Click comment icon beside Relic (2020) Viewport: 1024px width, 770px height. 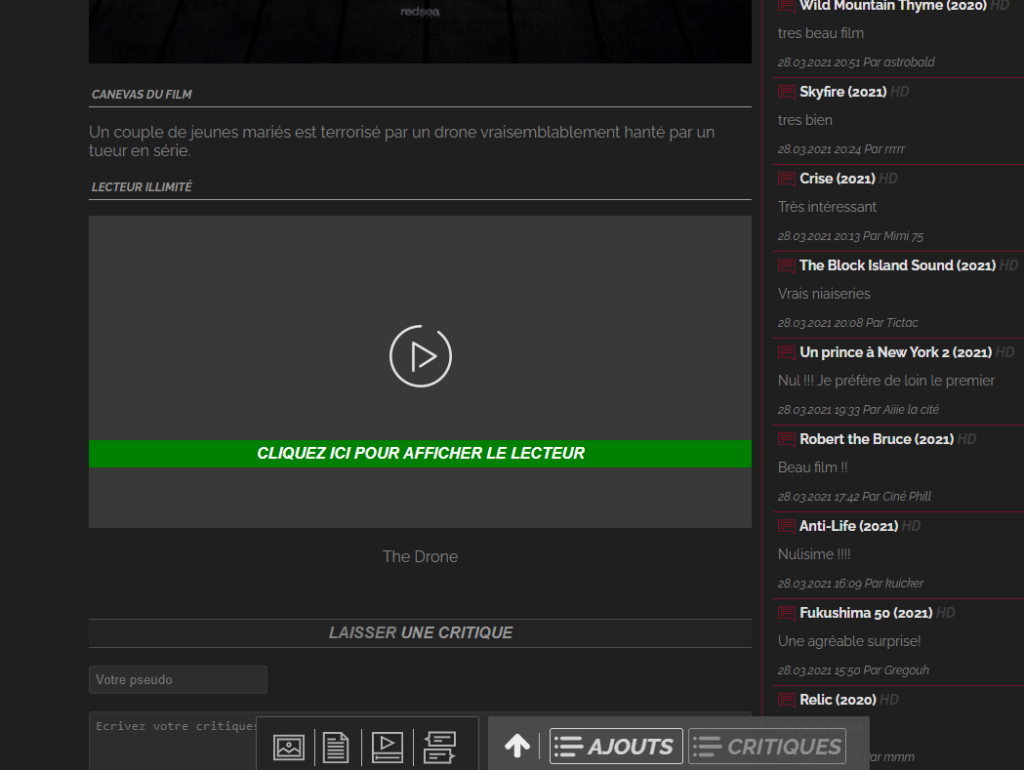pos(786,700)
